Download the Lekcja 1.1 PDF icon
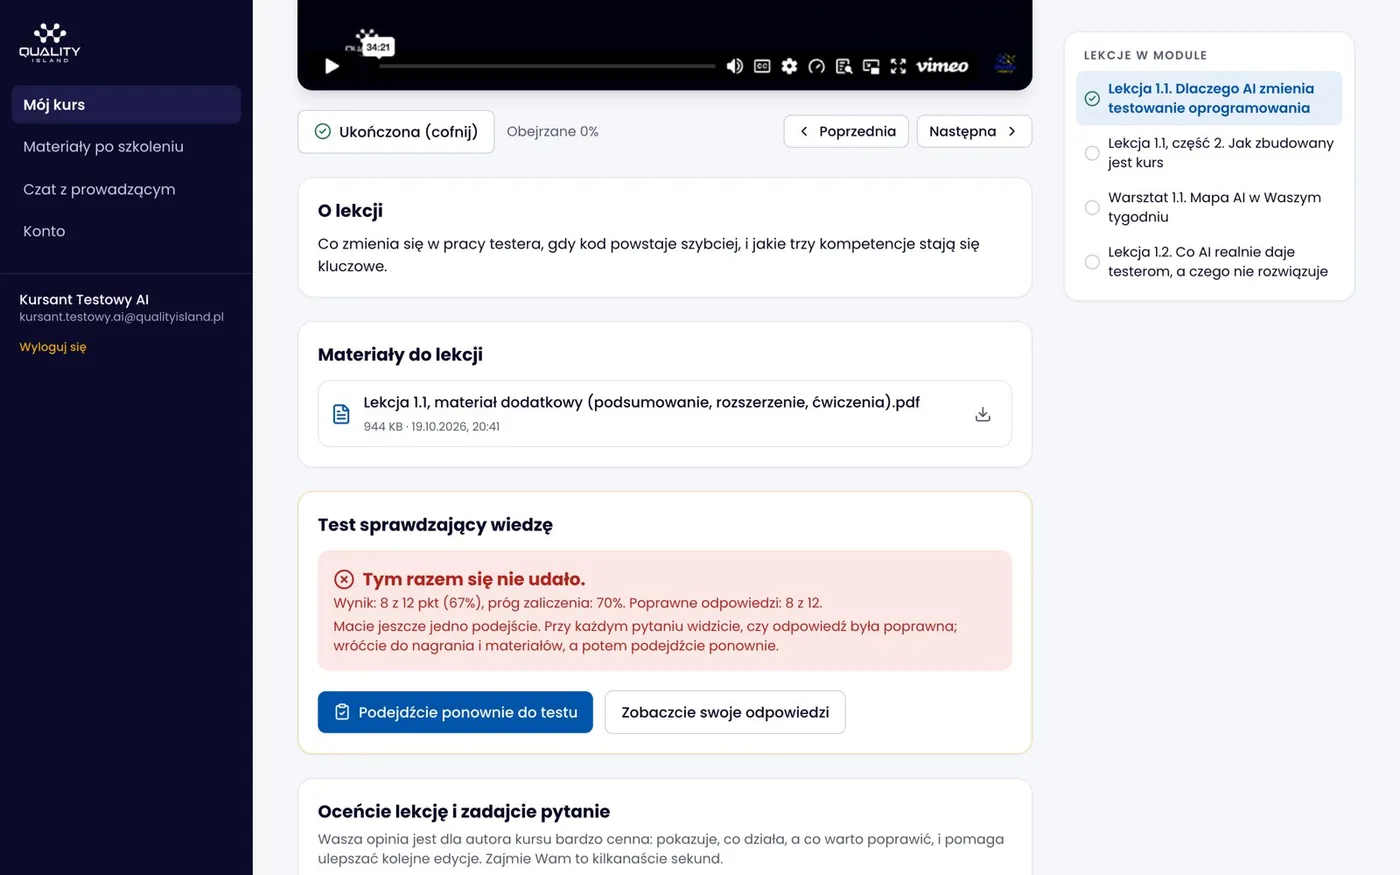Screen dimensions: 1400x875 [x=983, y=414]
